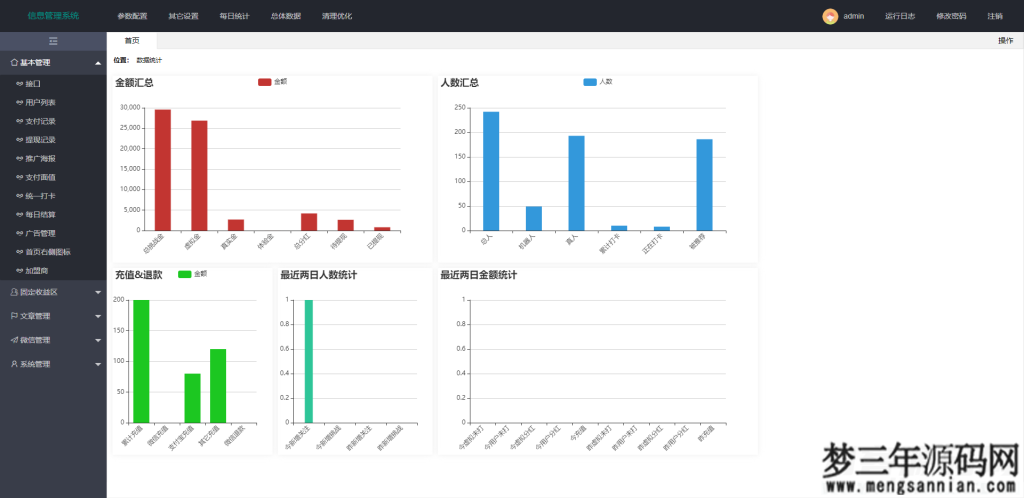
Task: Click the link icon beside 用户列表
Action: click(20, 102)
